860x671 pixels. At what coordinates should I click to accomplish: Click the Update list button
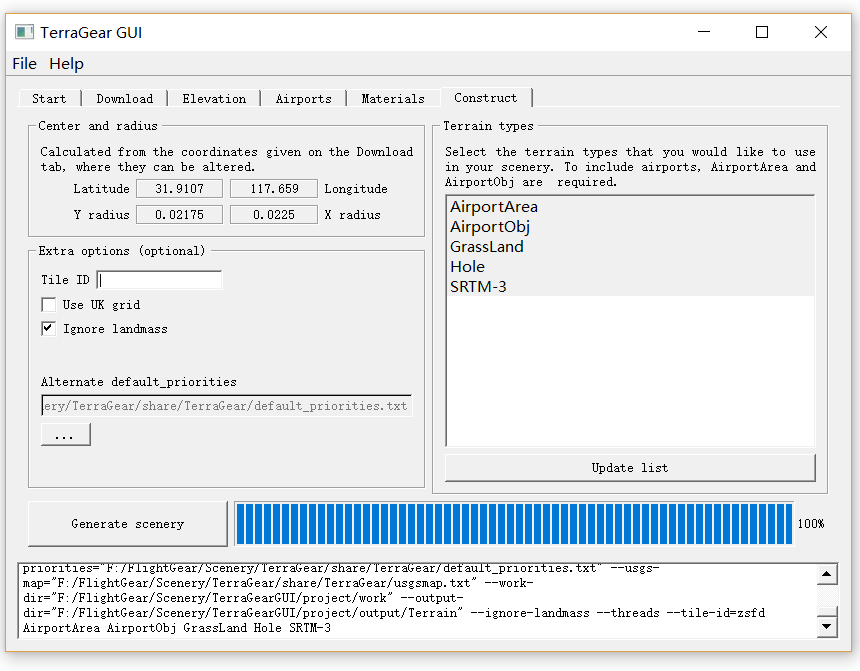630,468
